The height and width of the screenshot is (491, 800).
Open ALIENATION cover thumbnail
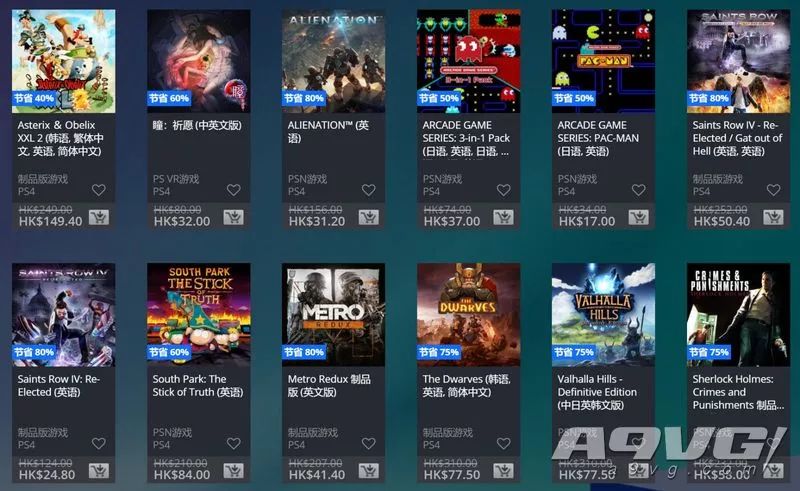click(x=334, y=61)
